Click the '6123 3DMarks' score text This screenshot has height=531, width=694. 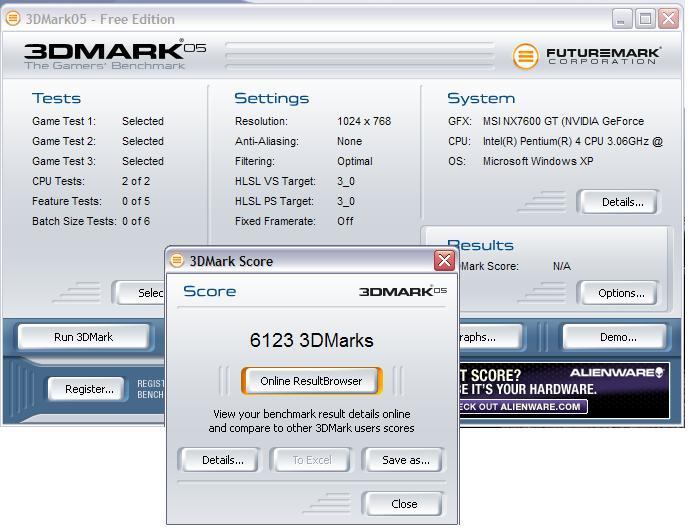click(312, 340)
